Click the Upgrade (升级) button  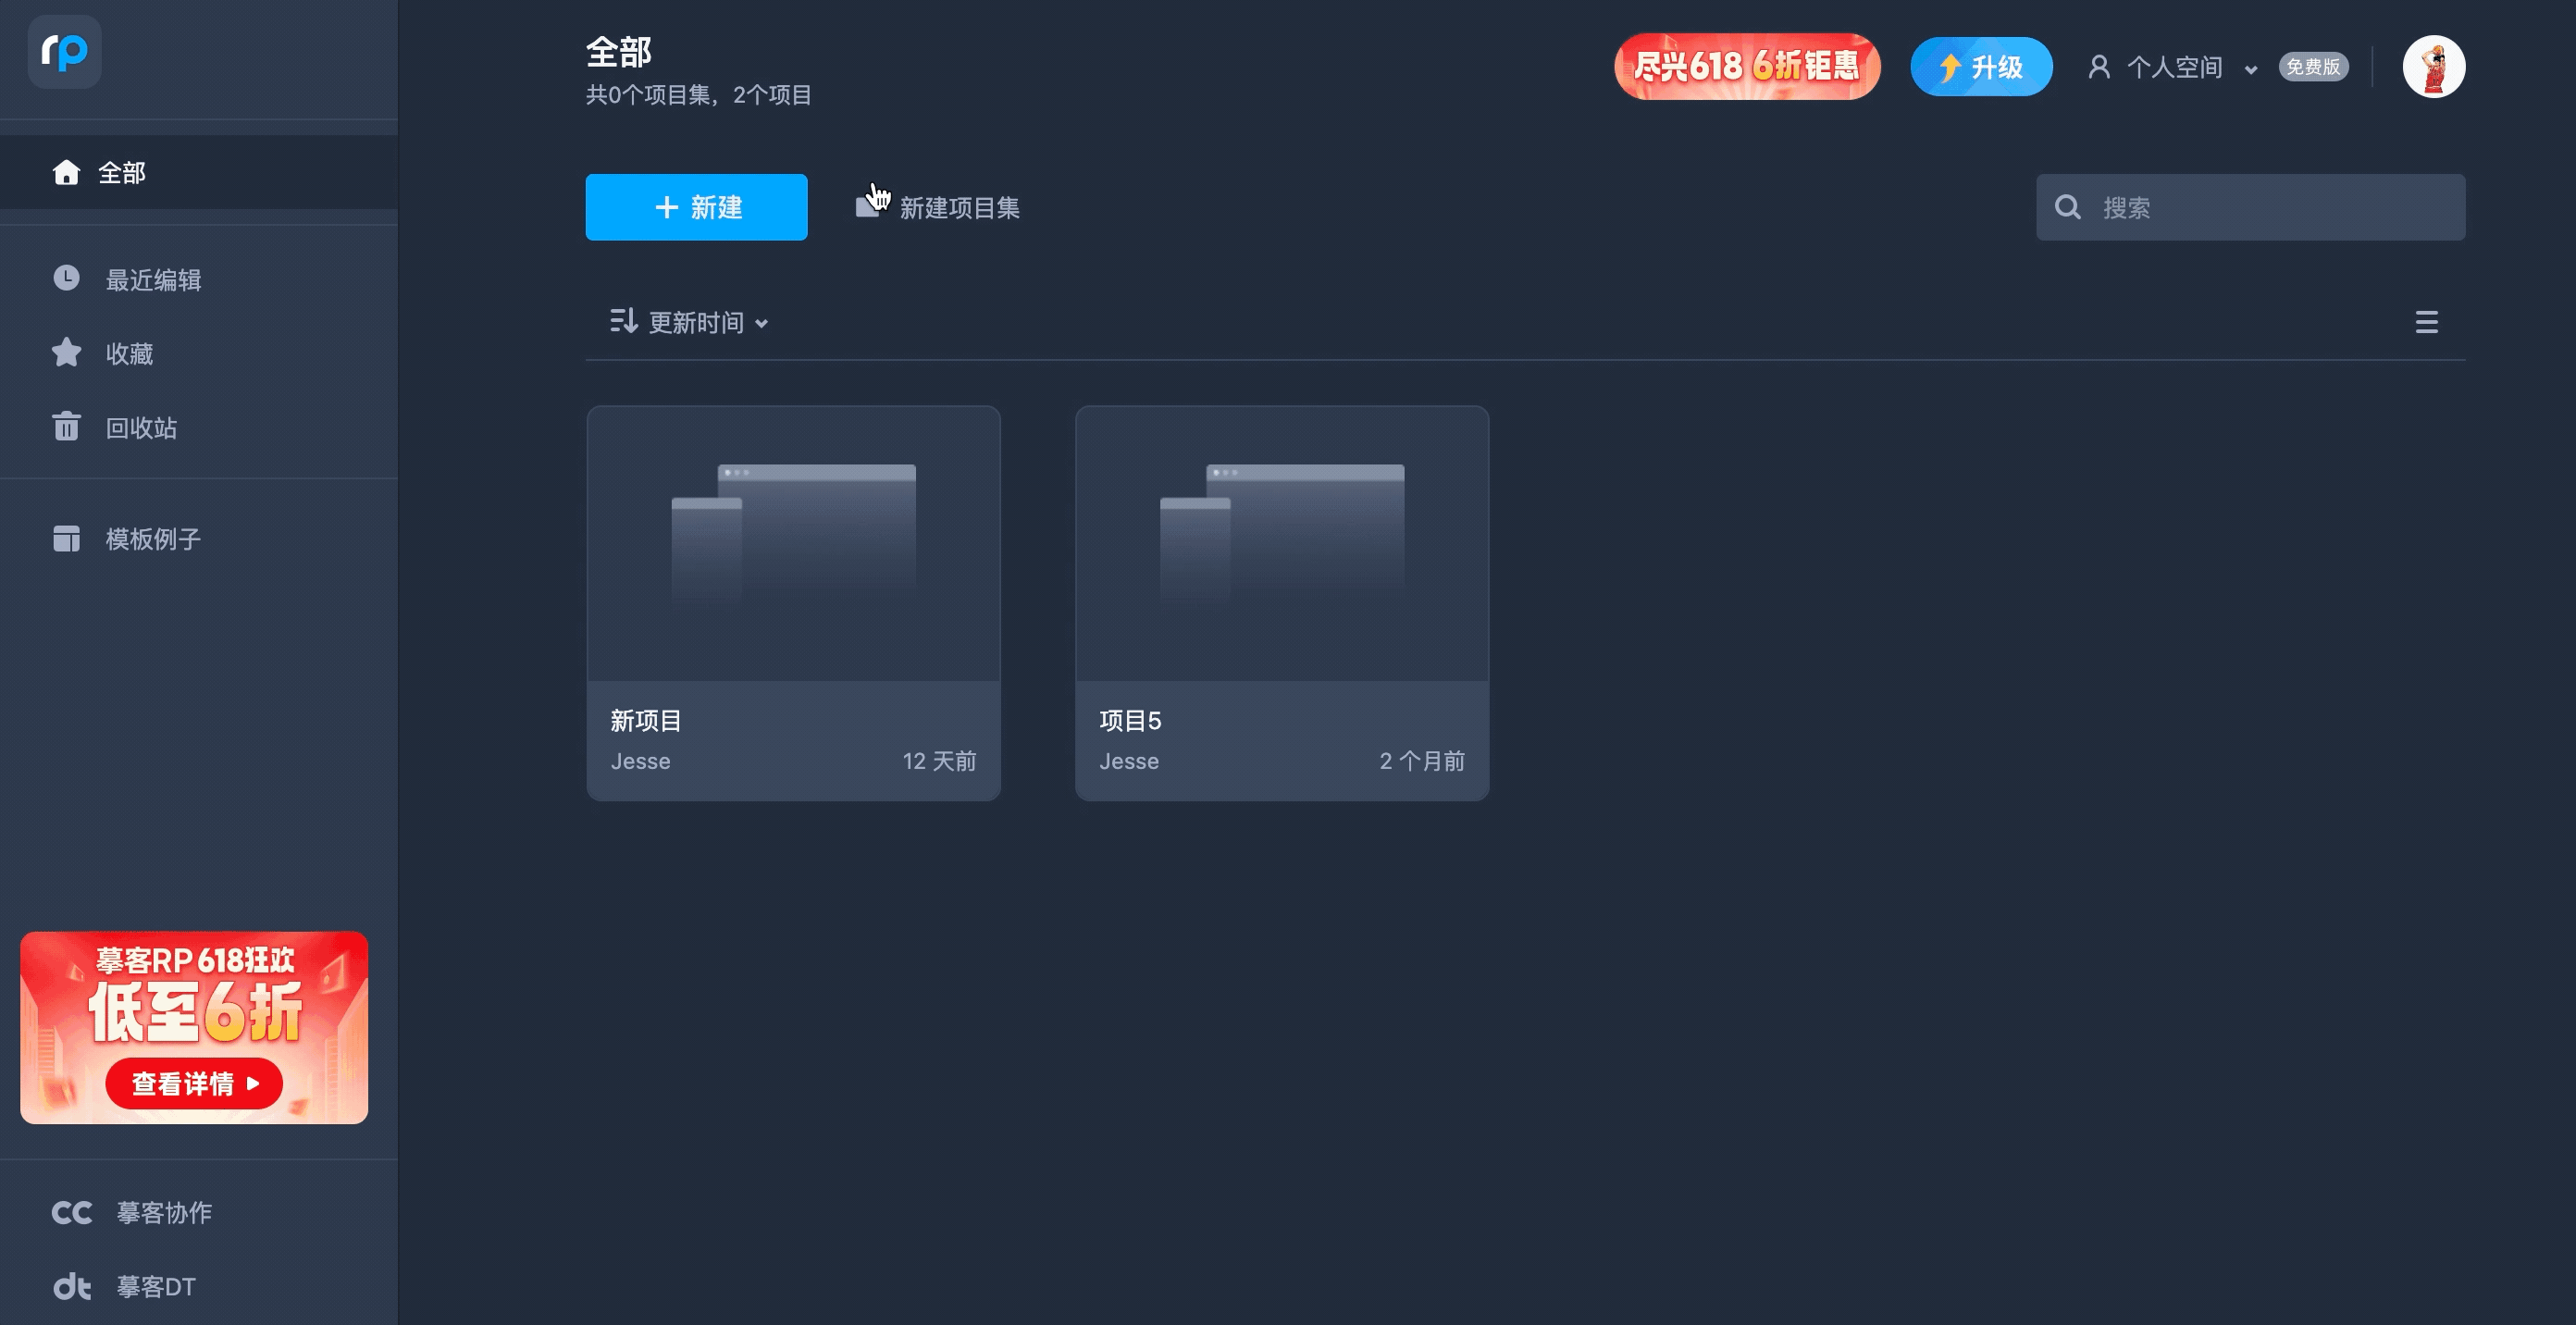pyautogui.click(x=1980, y=67)
